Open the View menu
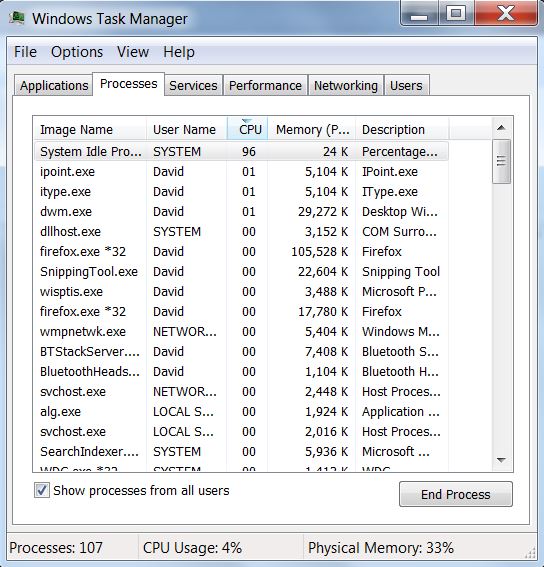Image resolution: width=544 pixels, height=567 pixels. click(133, 52)
